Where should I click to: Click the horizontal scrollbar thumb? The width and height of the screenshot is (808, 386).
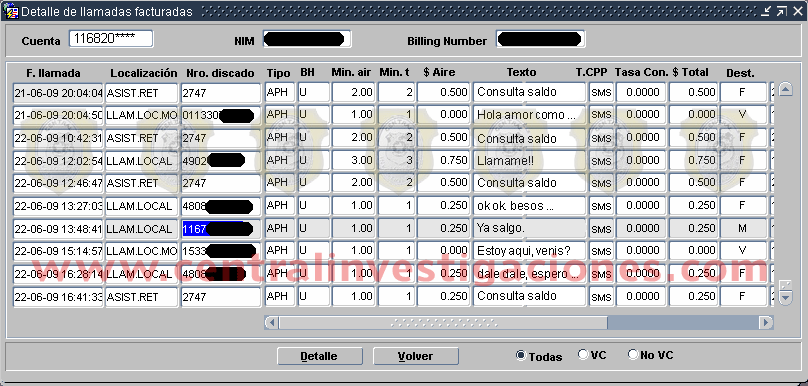443,323
